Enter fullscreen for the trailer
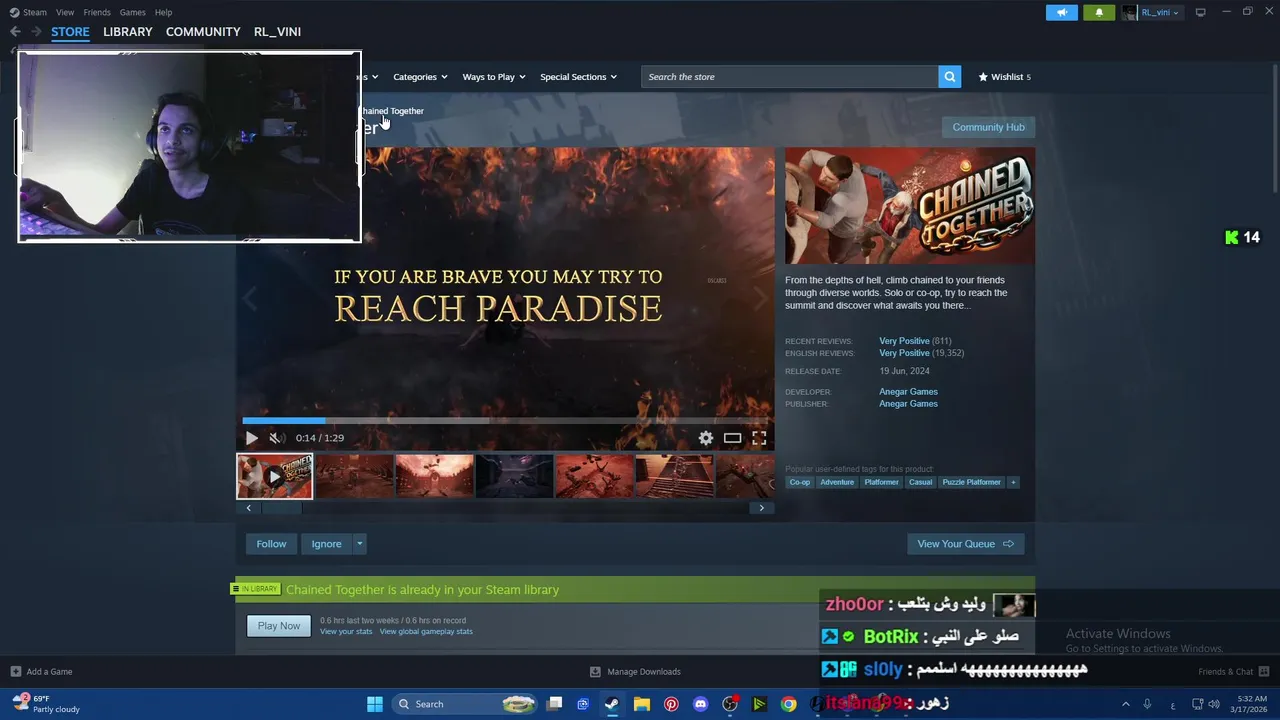The width and height of the screenshot is (1280, 720). [x=760, y=438]
